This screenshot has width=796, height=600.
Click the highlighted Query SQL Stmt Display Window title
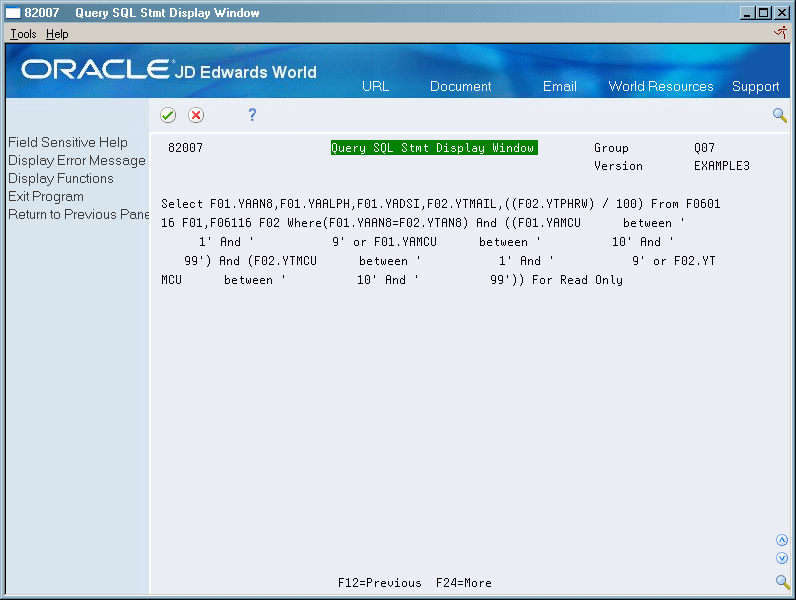click(x=434, y=148)
